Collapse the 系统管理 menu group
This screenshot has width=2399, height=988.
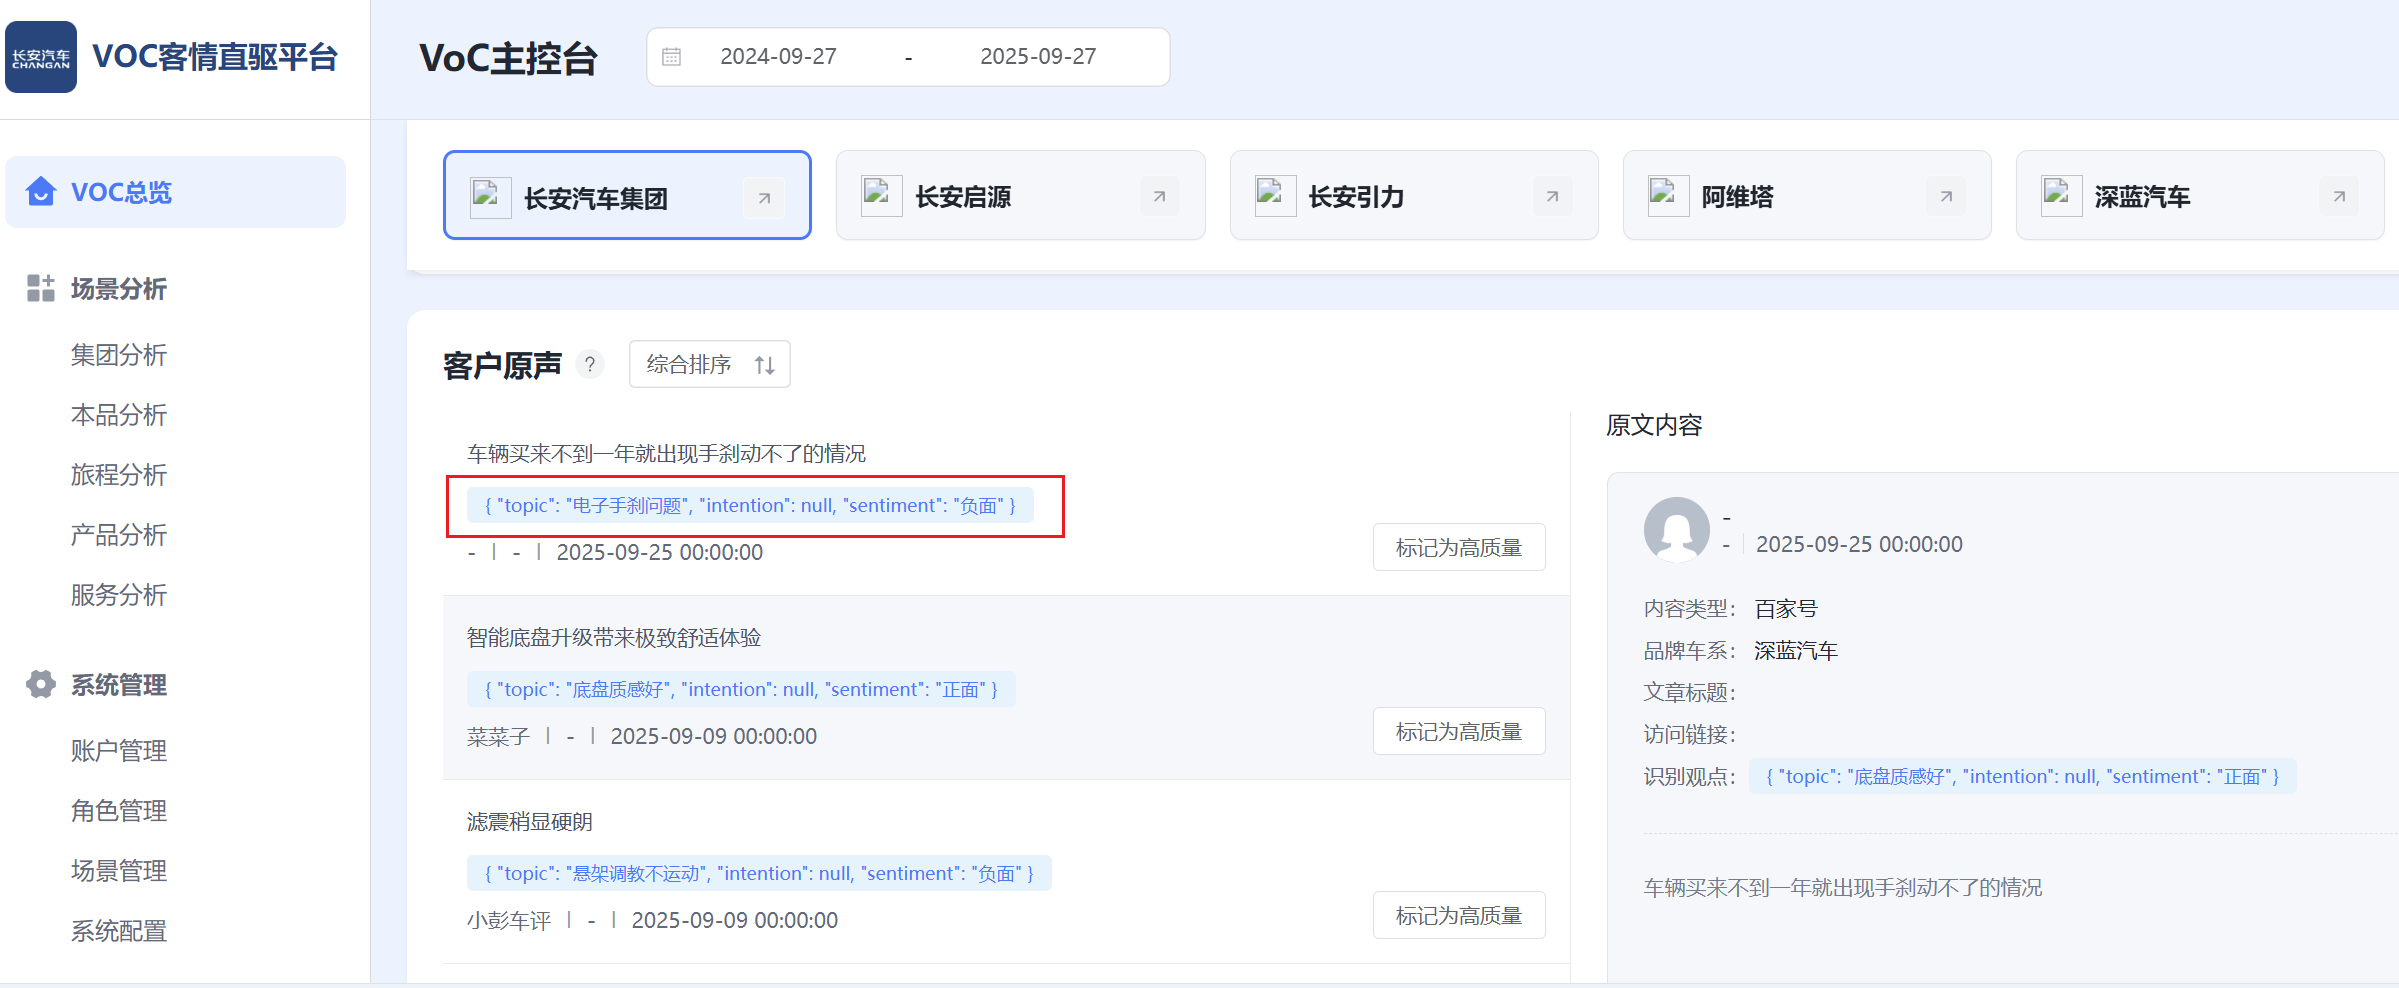click(118, 685)
